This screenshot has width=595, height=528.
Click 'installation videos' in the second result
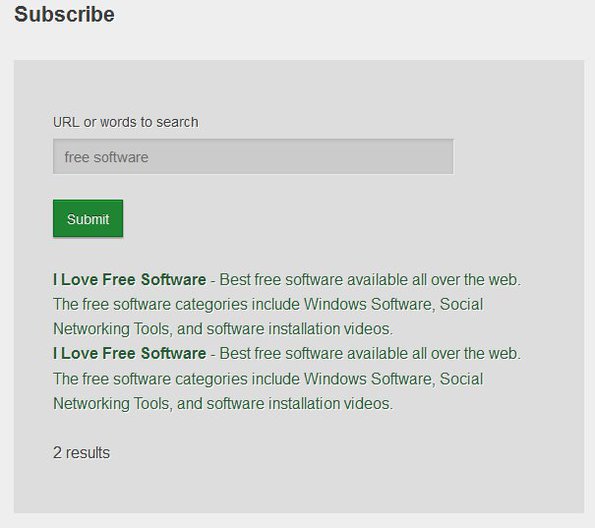point(329,403)
